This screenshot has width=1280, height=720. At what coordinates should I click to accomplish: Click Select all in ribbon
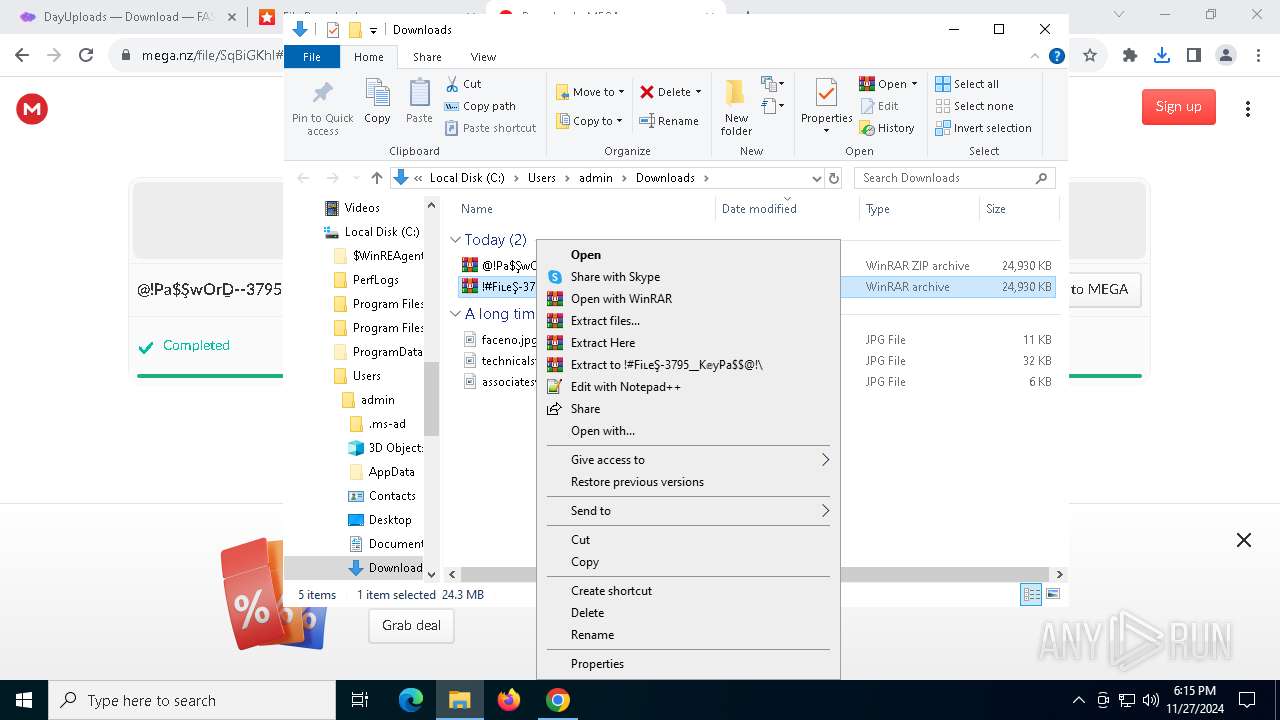[967, 84]
